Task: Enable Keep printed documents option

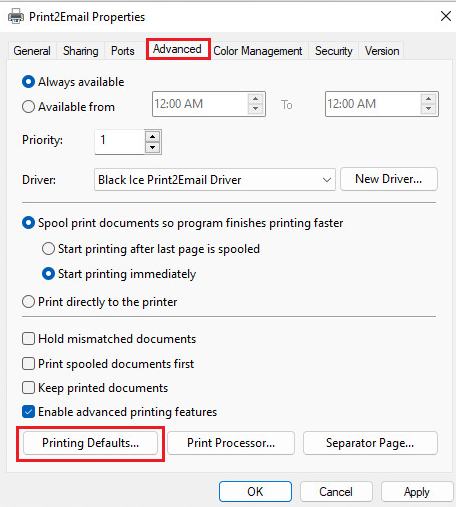Action: pyautogui.click(x=28, y=388)
